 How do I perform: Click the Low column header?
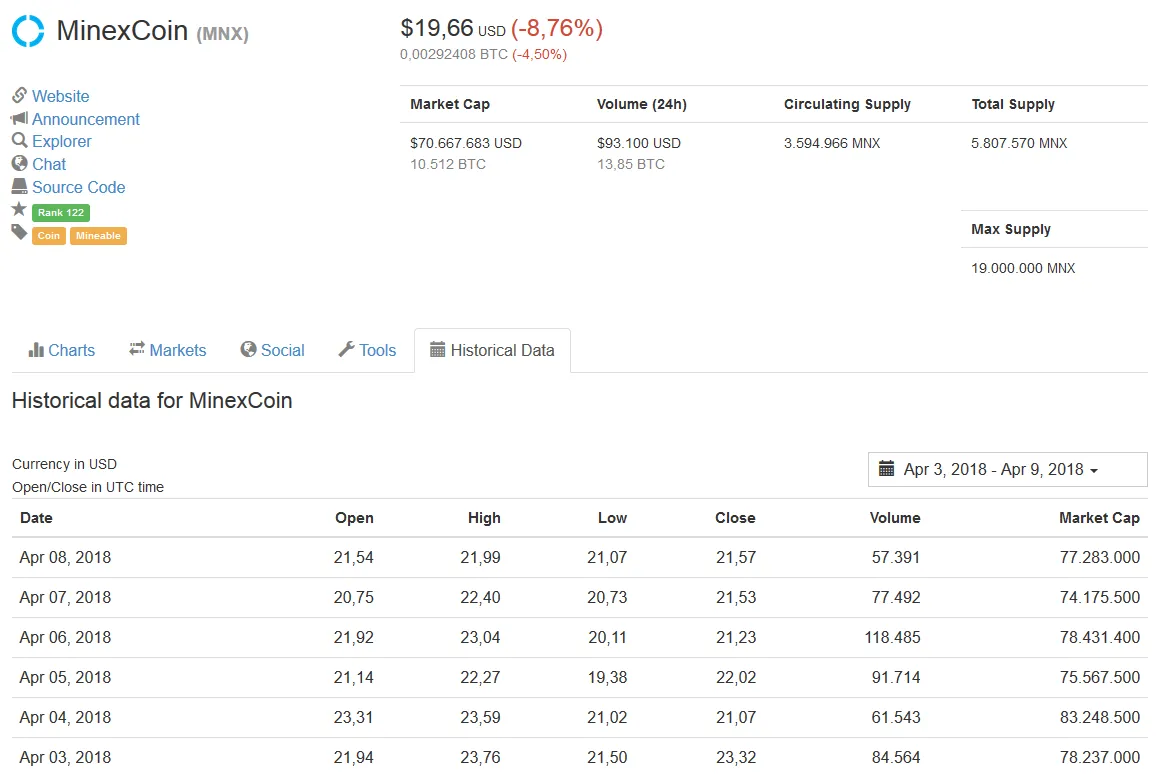[x=612, y=518]
